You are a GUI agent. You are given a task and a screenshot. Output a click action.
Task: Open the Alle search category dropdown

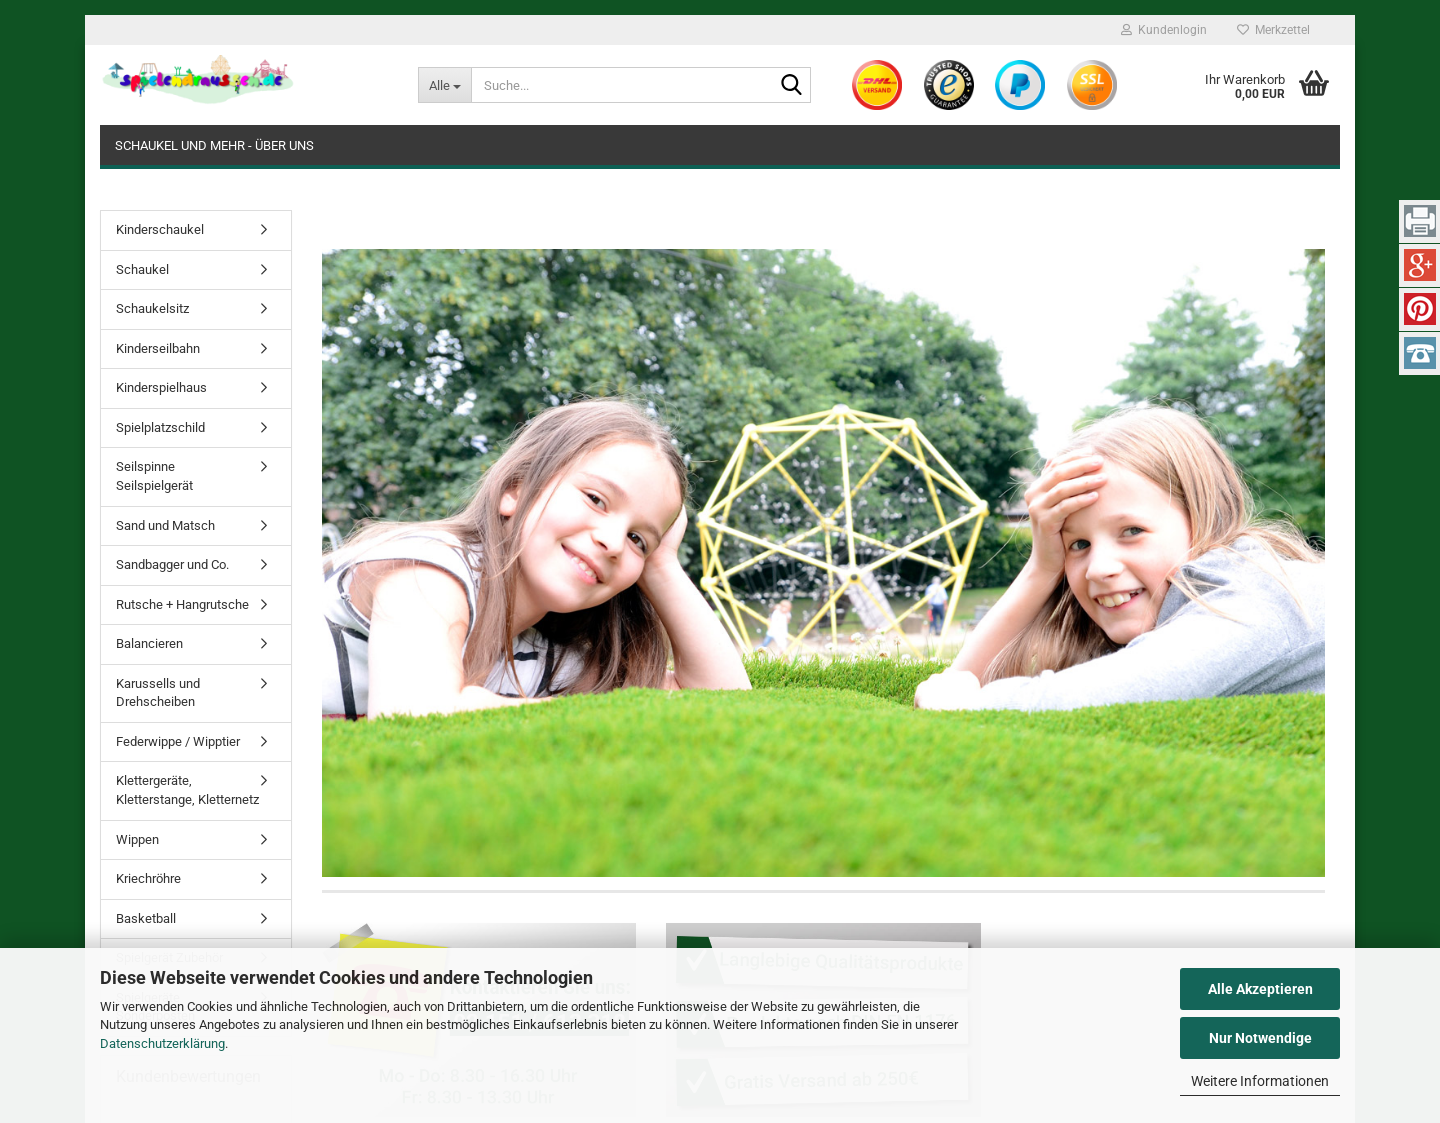pyautogui.click(x=445, y=85)
